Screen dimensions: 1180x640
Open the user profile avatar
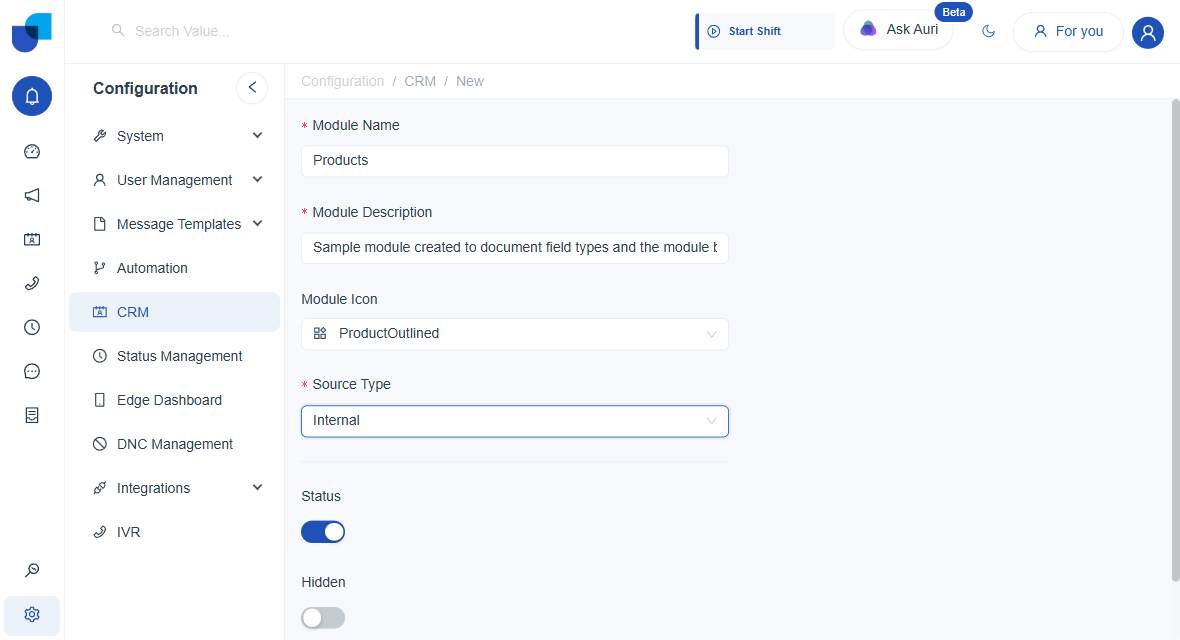coord(1148,32)
